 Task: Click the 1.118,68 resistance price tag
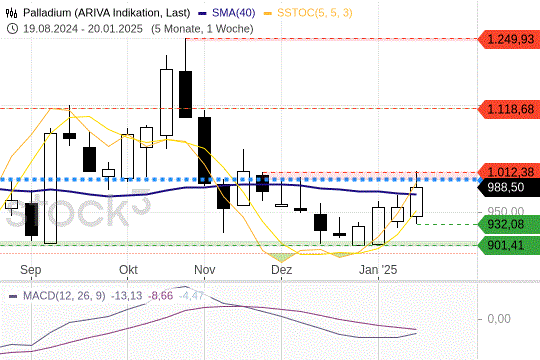509,109
